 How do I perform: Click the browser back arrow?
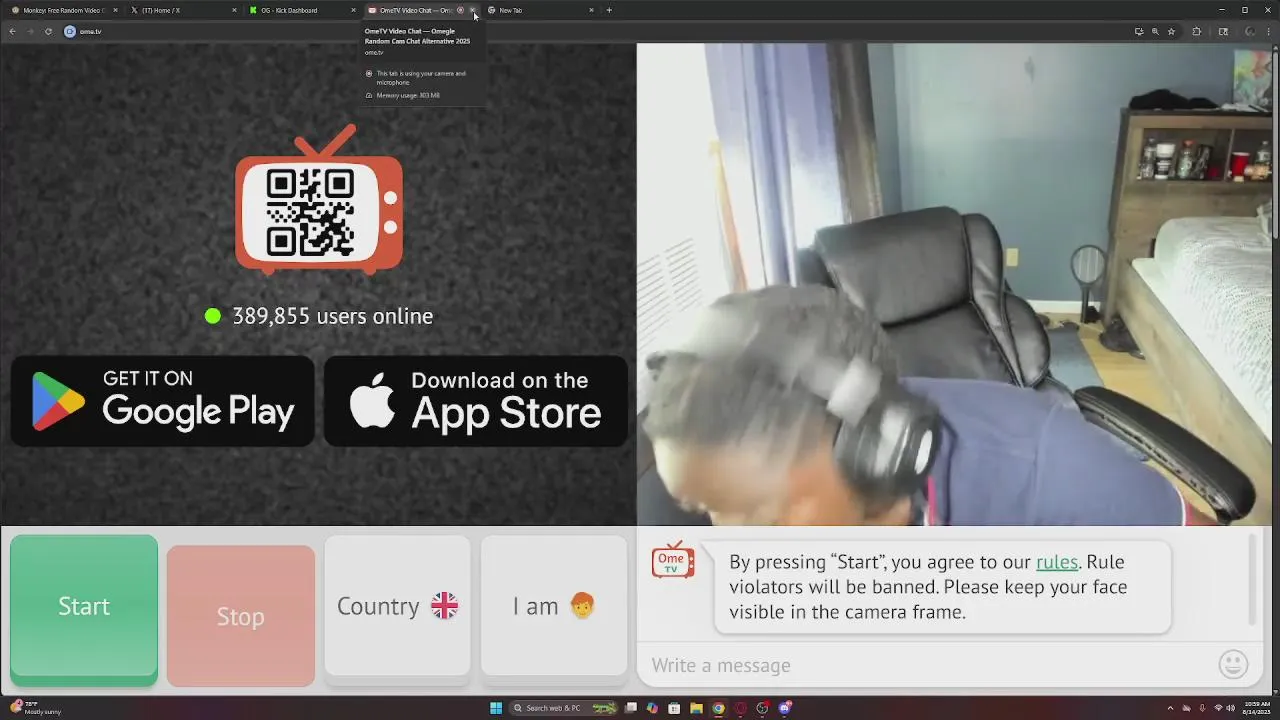click(12, 31)
